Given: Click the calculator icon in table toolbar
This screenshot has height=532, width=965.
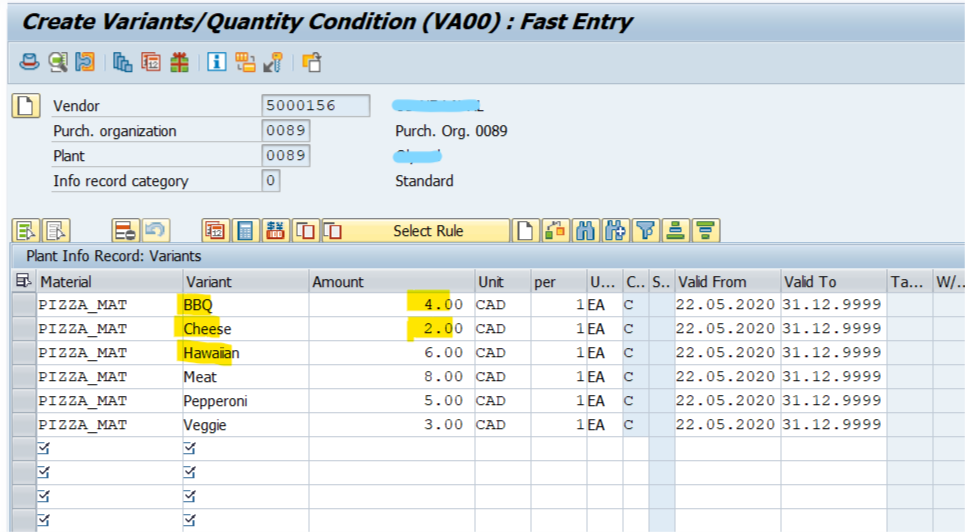Looking at the screenshot, I should click(244, 231).
